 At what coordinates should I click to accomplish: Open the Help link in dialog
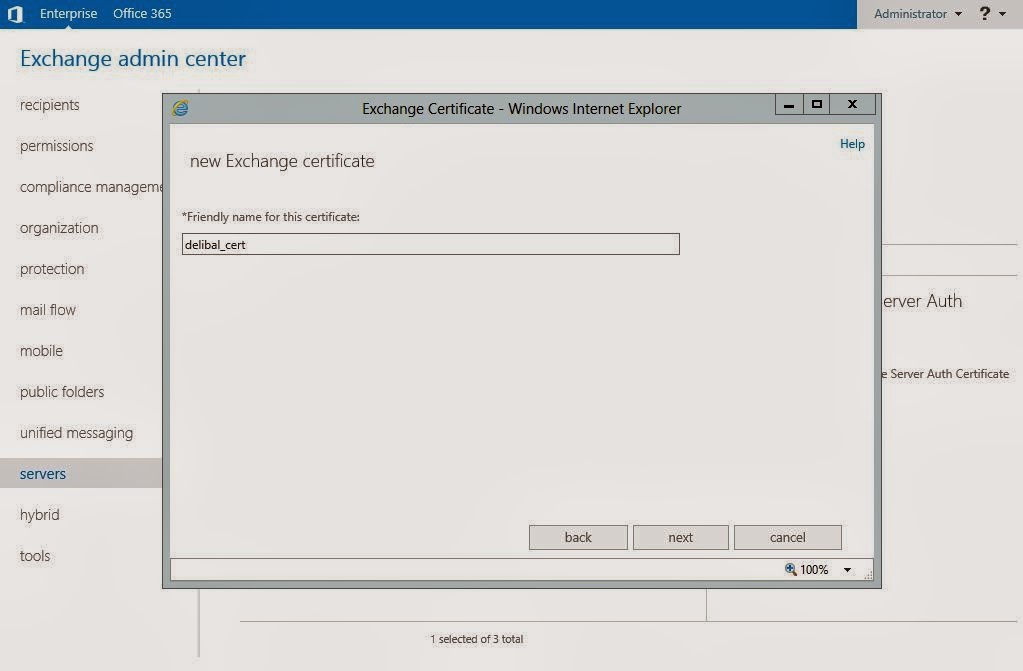click(x=852, y=144)
